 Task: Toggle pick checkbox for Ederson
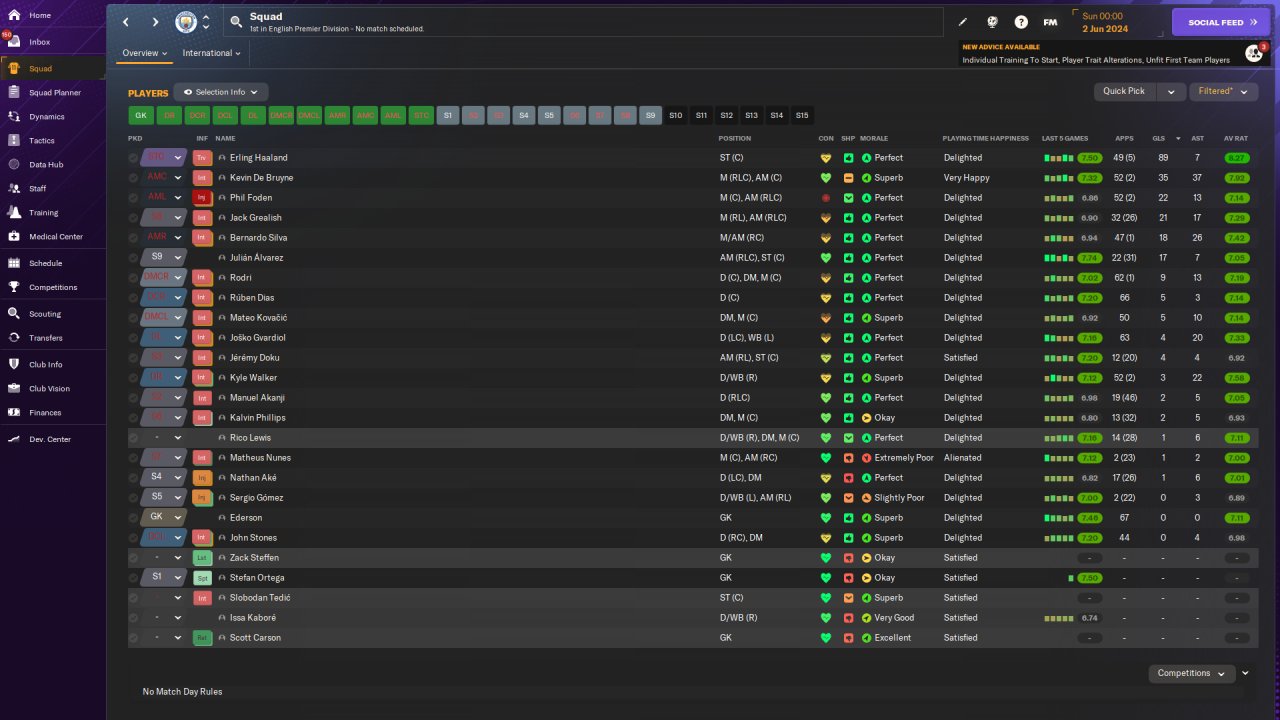click(134, 518)
